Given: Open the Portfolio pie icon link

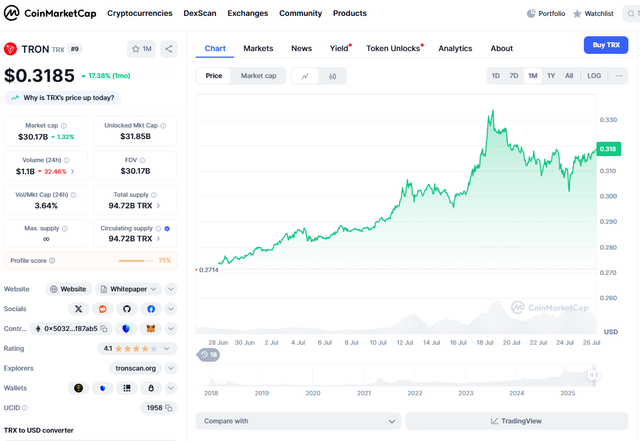Looking at the screenshot, I should point(546,13).
